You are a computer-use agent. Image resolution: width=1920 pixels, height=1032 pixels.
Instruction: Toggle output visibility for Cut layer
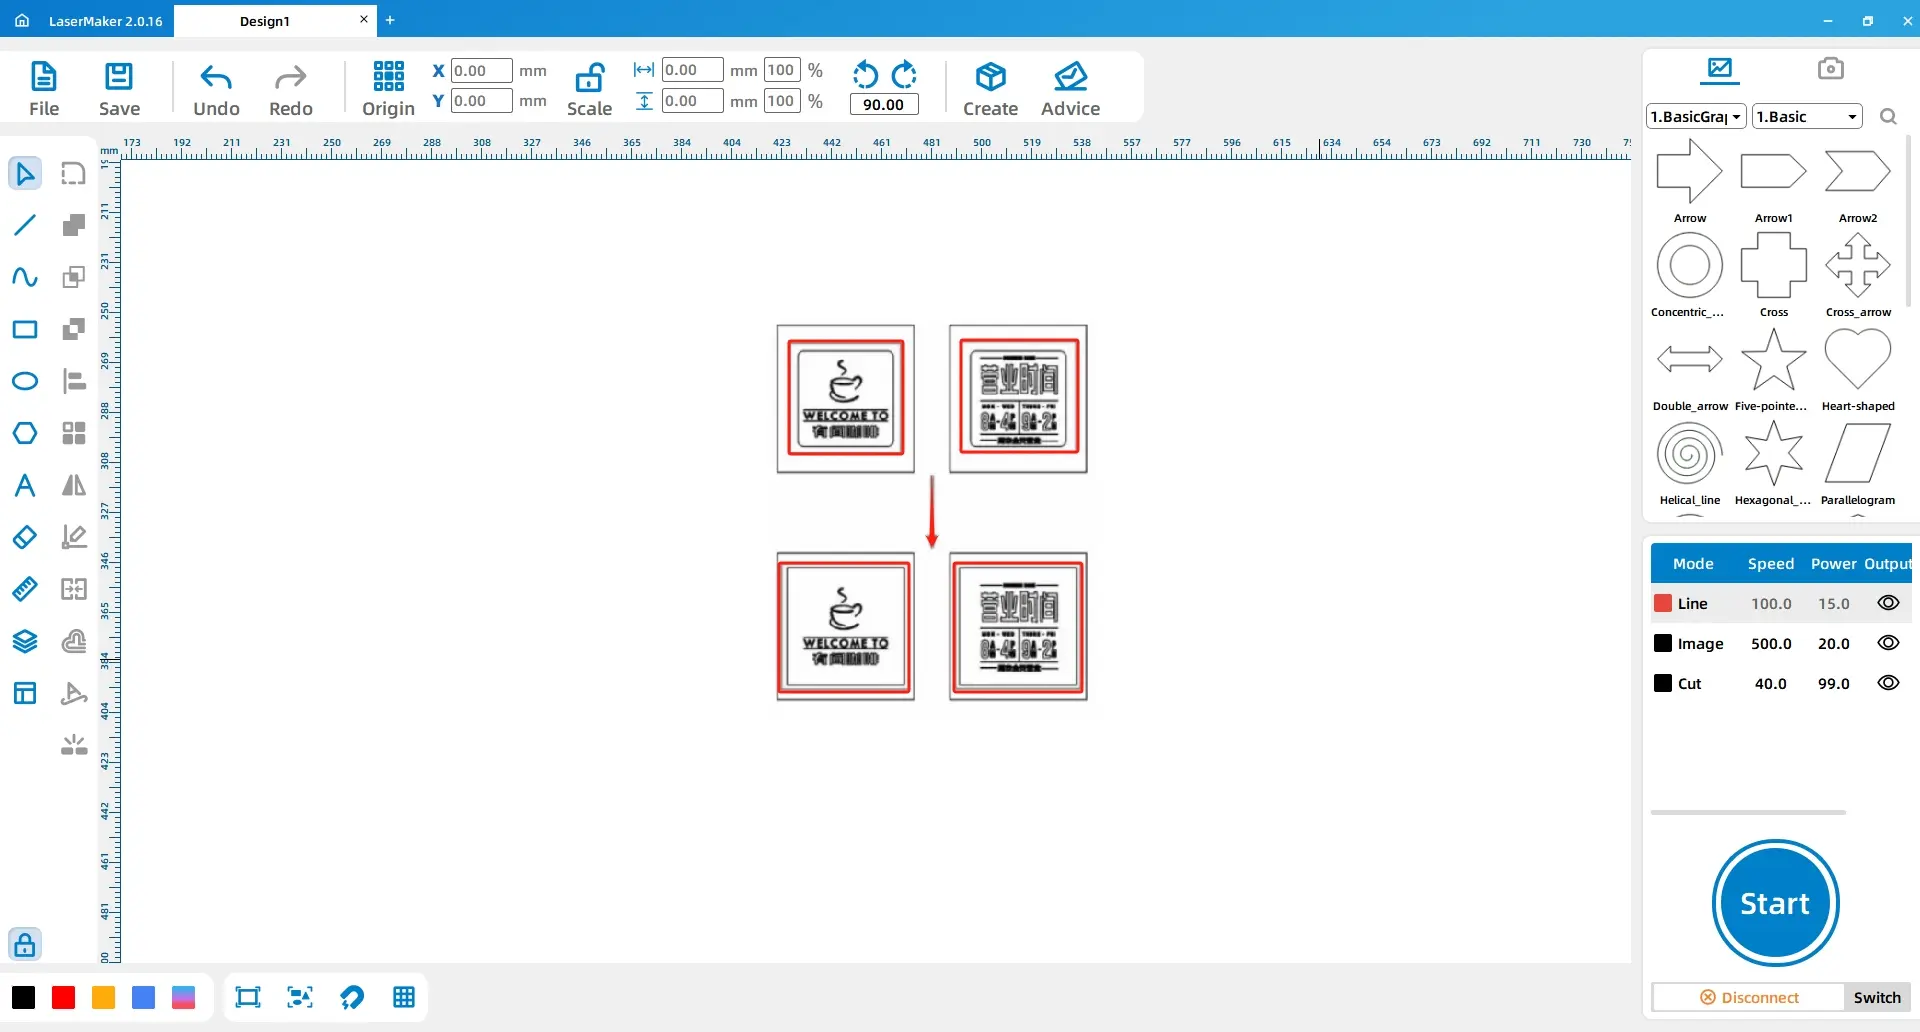1888,683
